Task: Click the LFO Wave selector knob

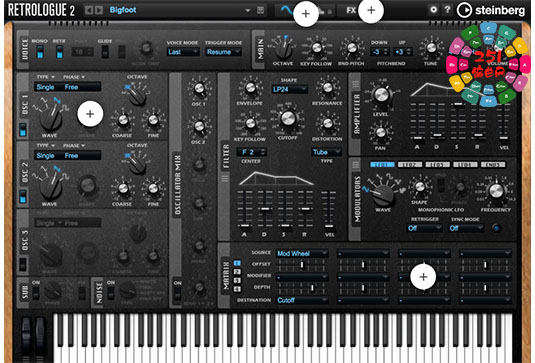Action: pyautogui.click(x=383, y=195)
